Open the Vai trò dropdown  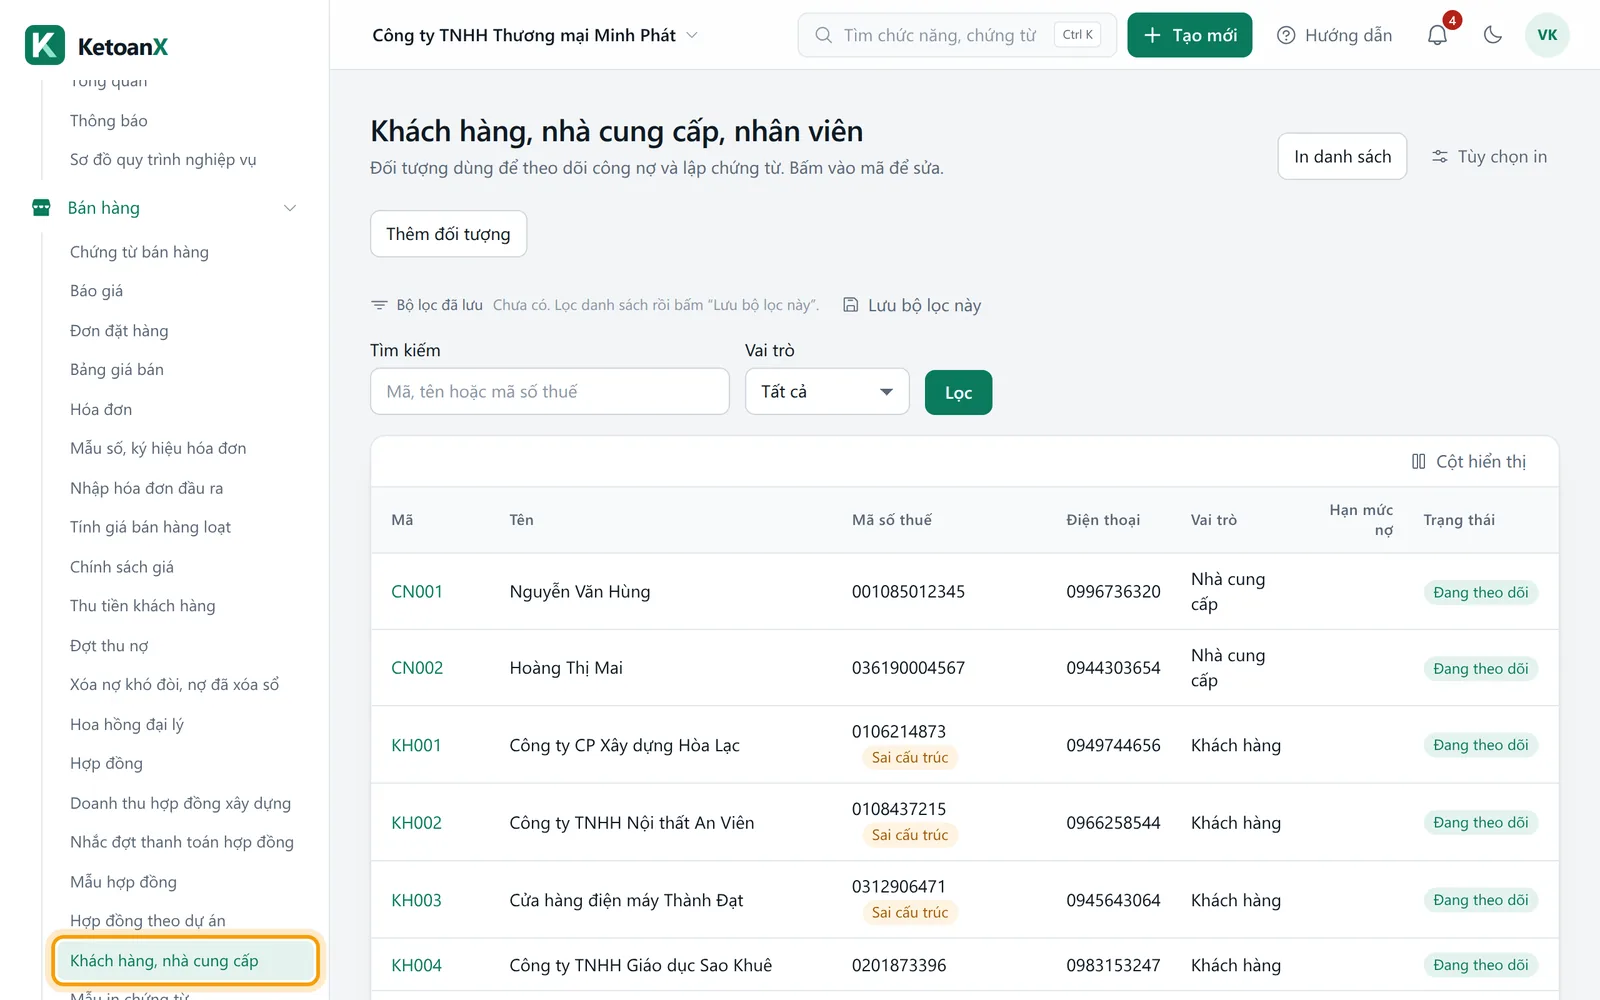tap(827, 391)
